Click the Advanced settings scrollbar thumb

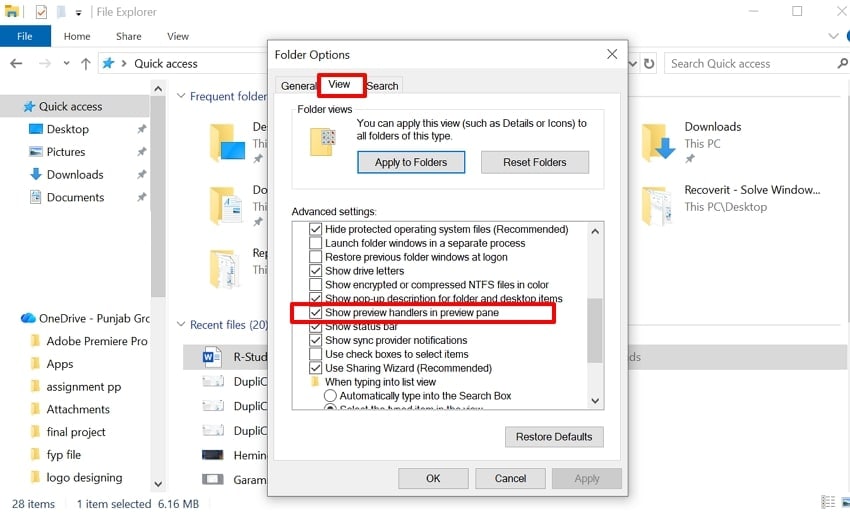coord(595,330)
